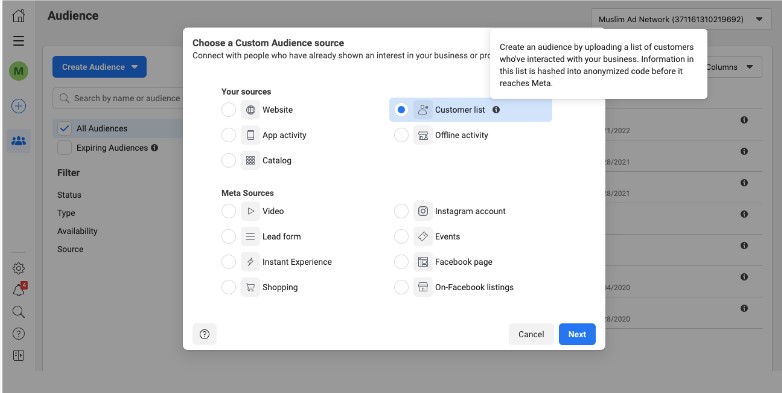Click the dialog help question button
The image size is (782, 393).
[x=204, y=334]
